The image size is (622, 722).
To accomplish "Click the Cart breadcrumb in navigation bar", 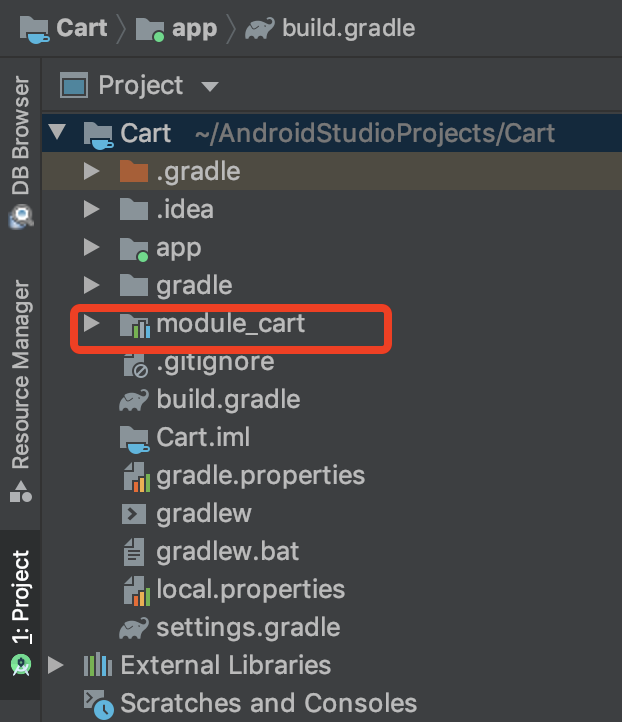I will pos(64,29).
